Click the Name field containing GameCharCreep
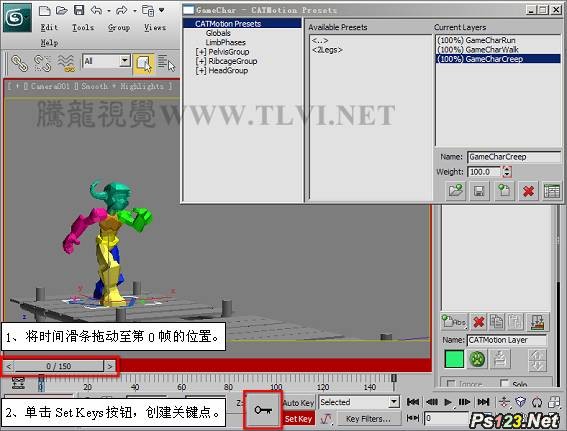 (513, 157)
